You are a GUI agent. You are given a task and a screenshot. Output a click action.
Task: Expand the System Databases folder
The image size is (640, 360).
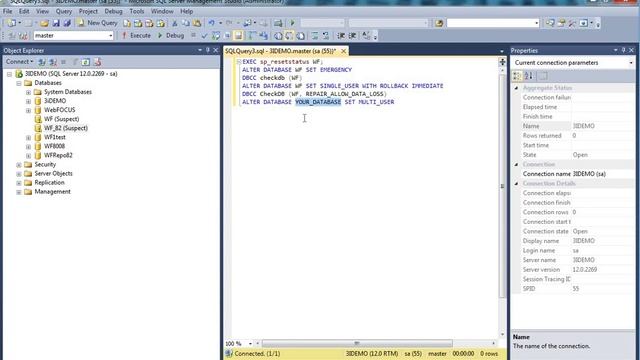tap(28, 92)
